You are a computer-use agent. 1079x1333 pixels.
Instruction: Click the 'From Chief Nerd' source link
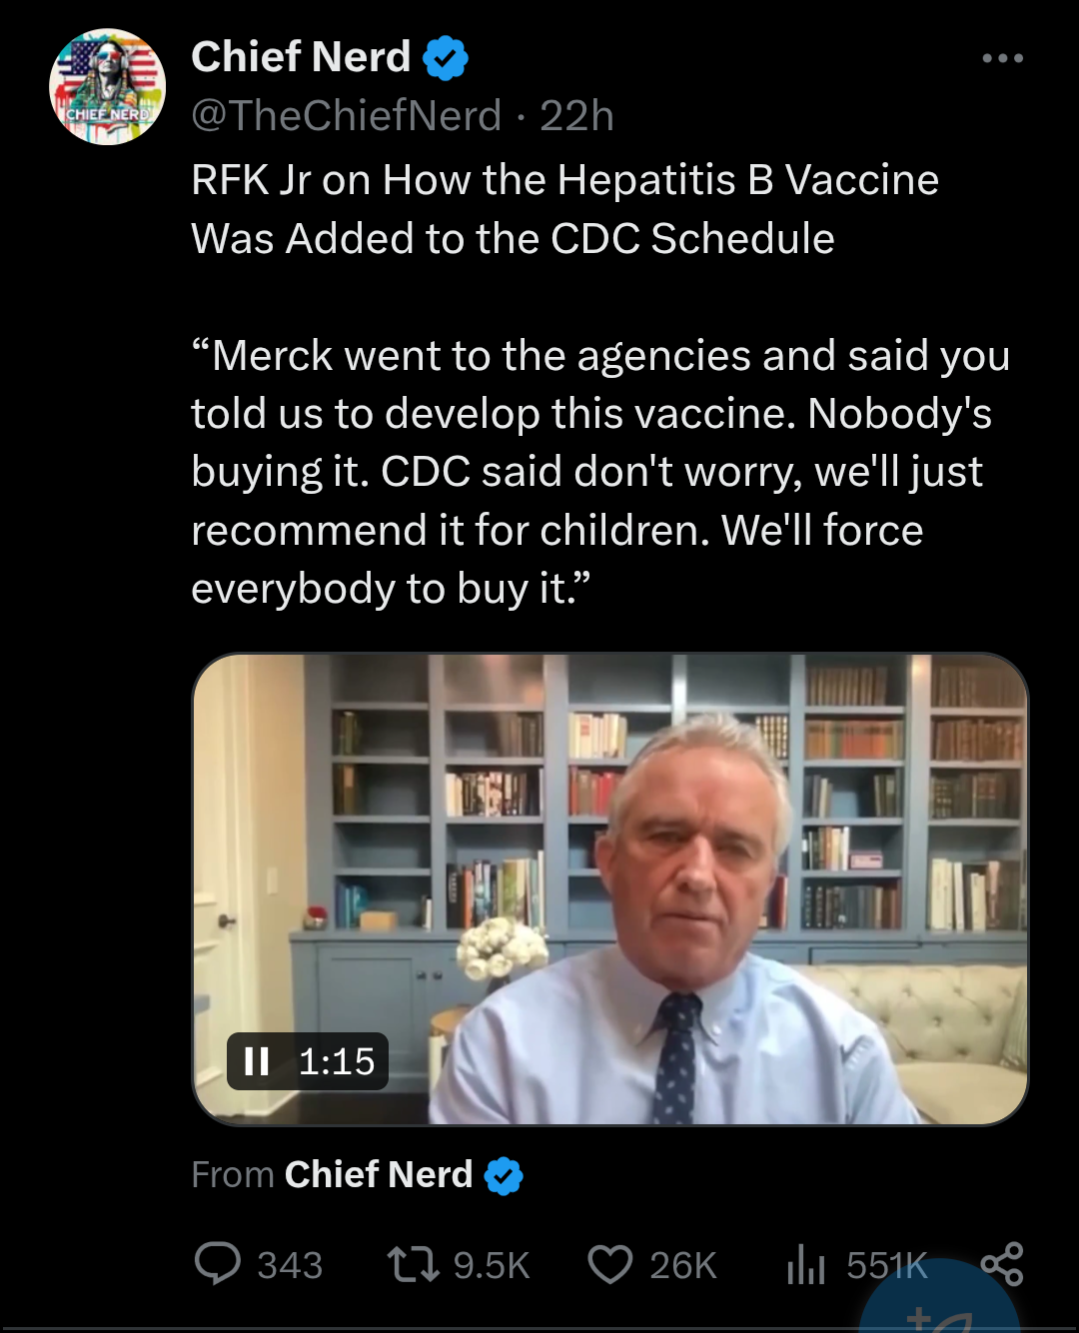[378, 1174]
